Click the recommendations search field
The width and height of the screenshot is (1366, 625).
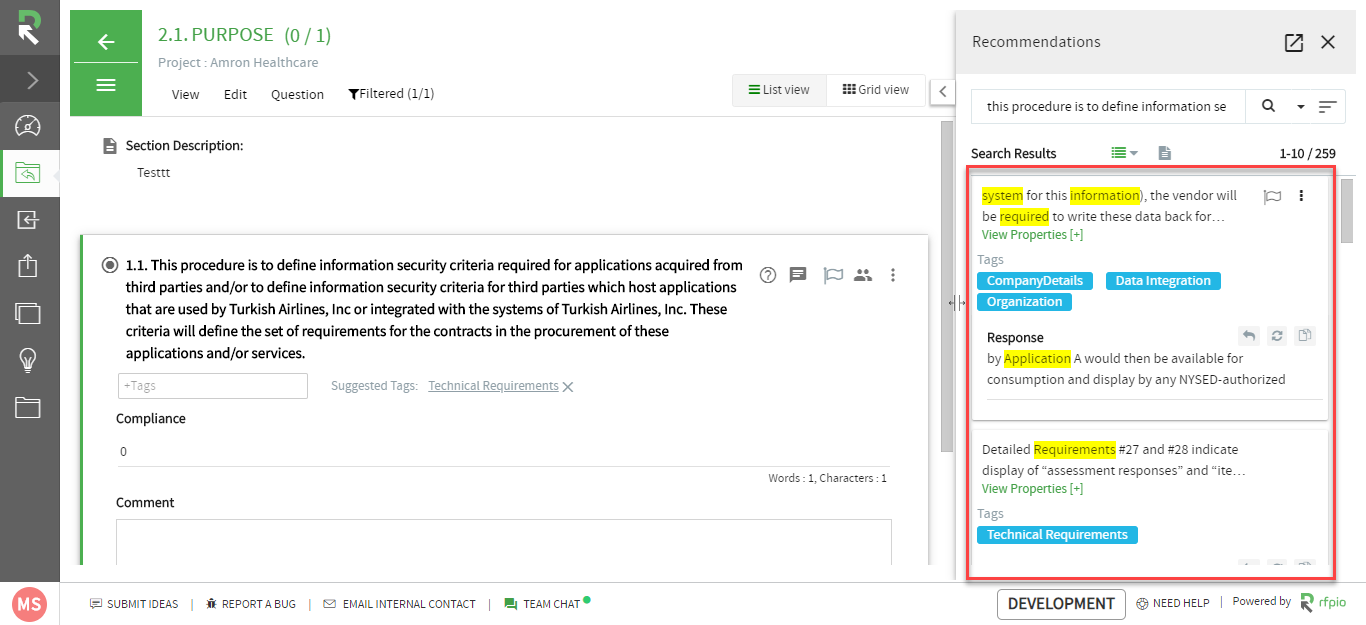point(1108,106)
